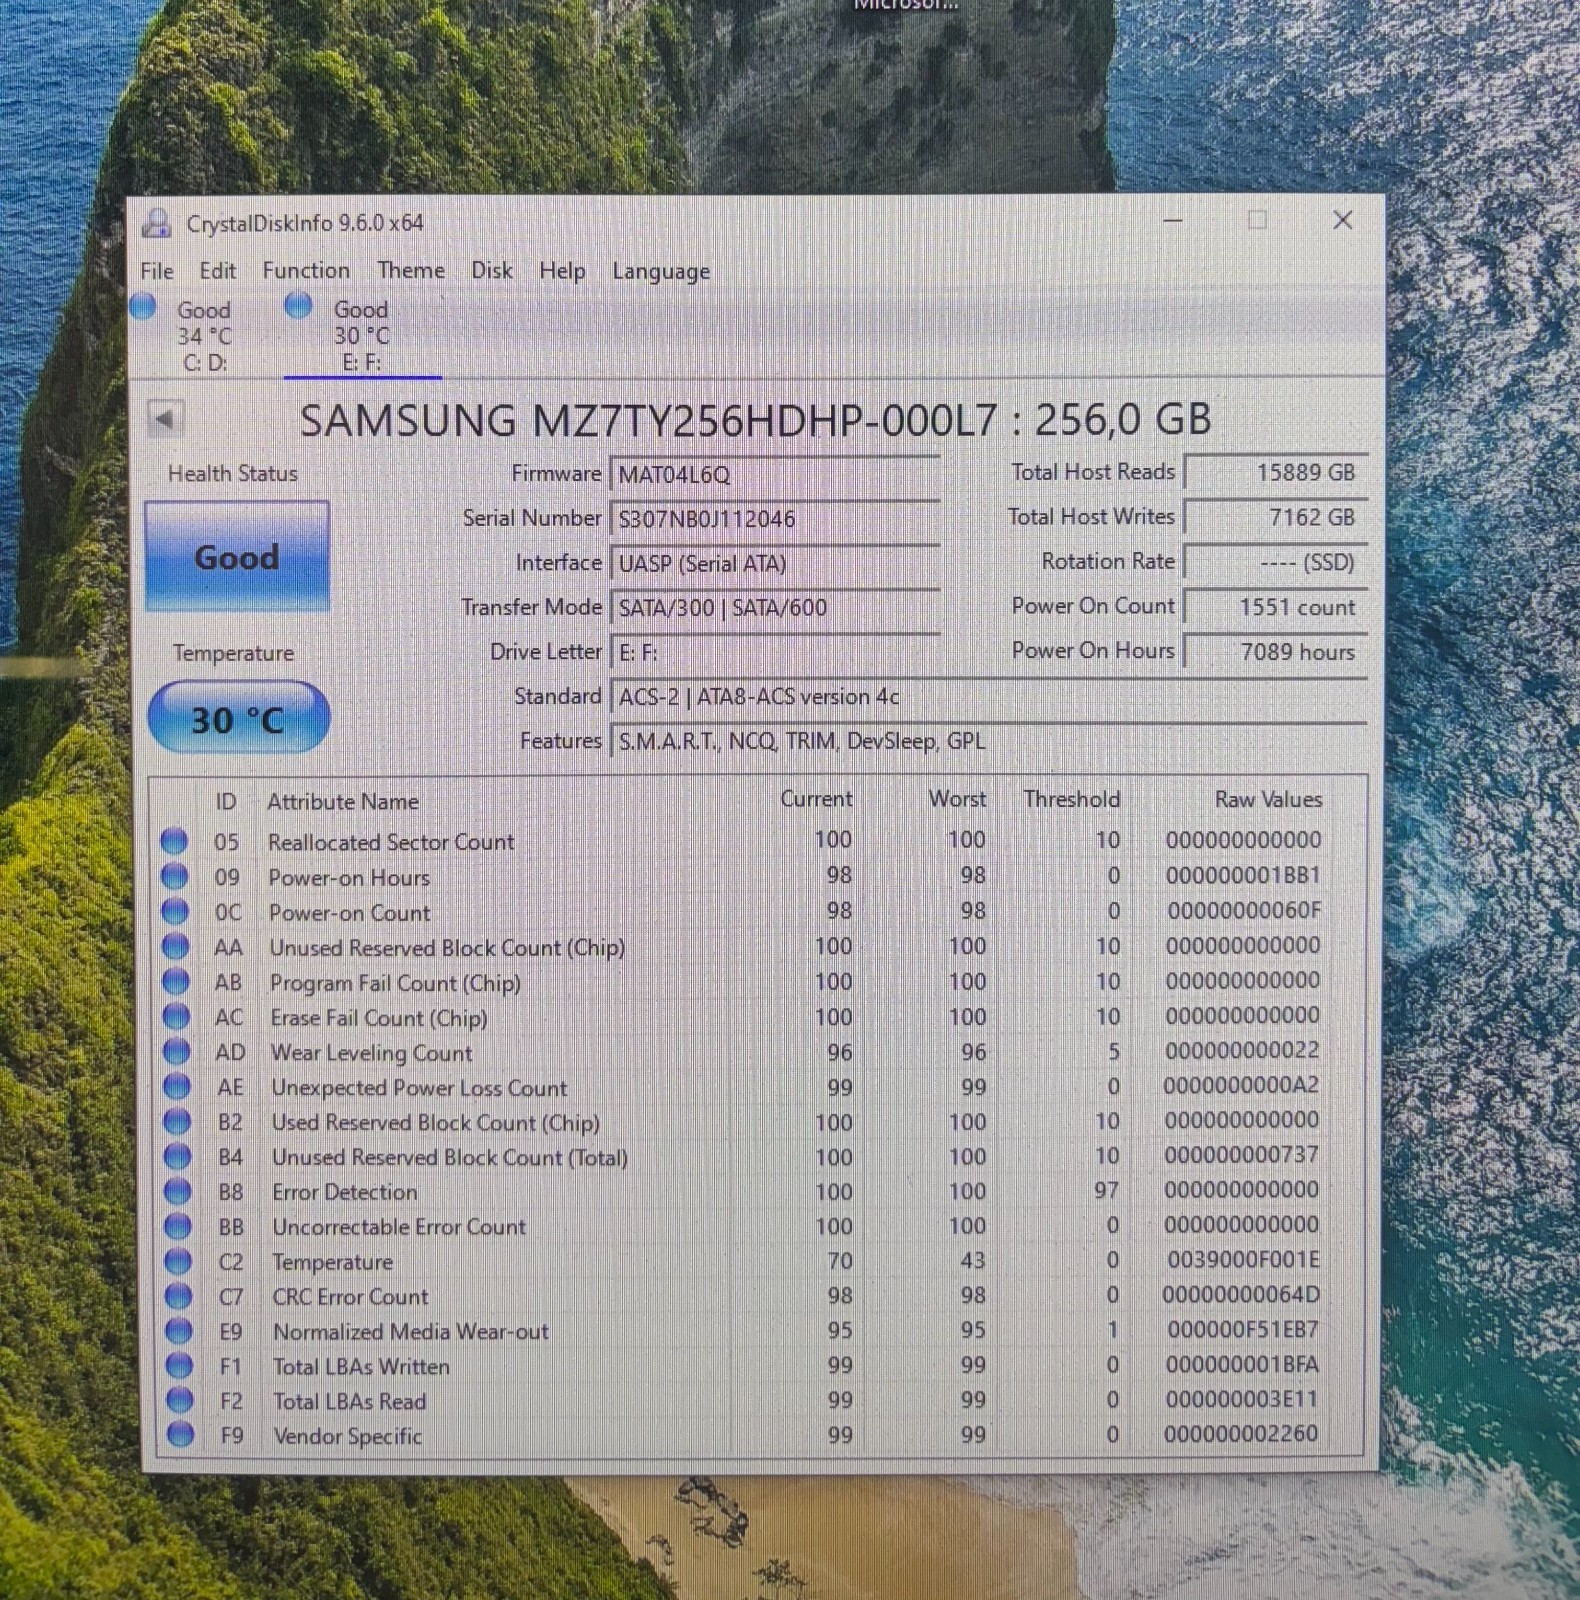The height and width of the screenshot is (1600, 1580).
Task: Click raw value 000000001BB1 for Power-on Hours
Action: (1243, 875)
